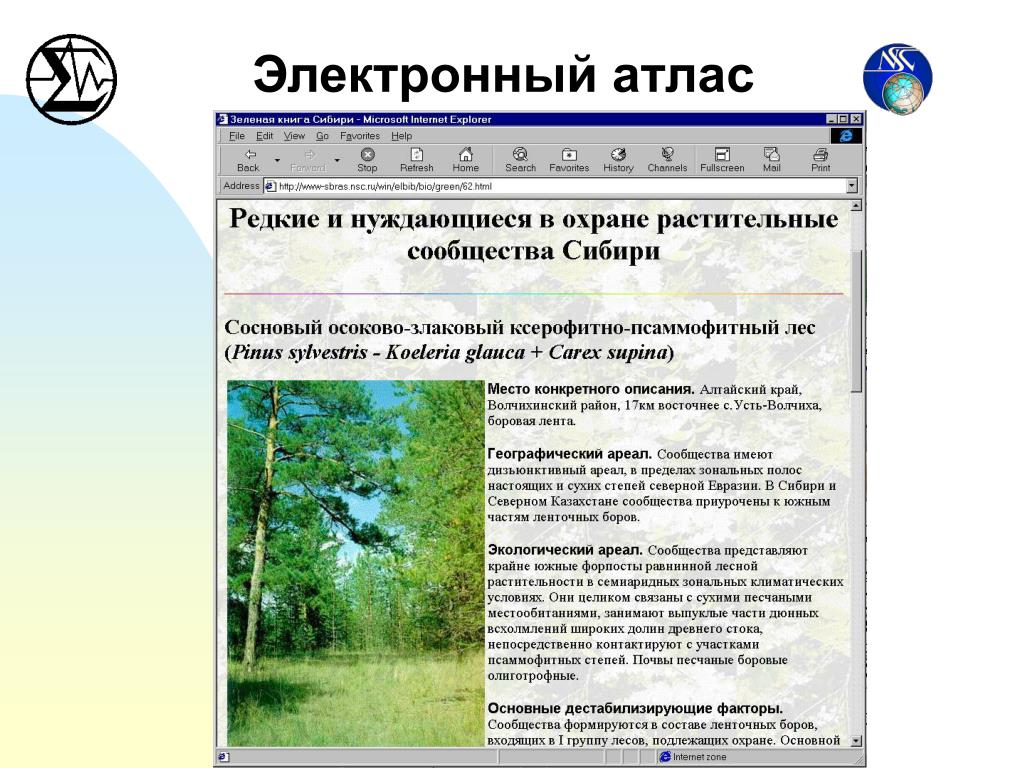Click the scrollbar up arrow

tap(856, 206)
